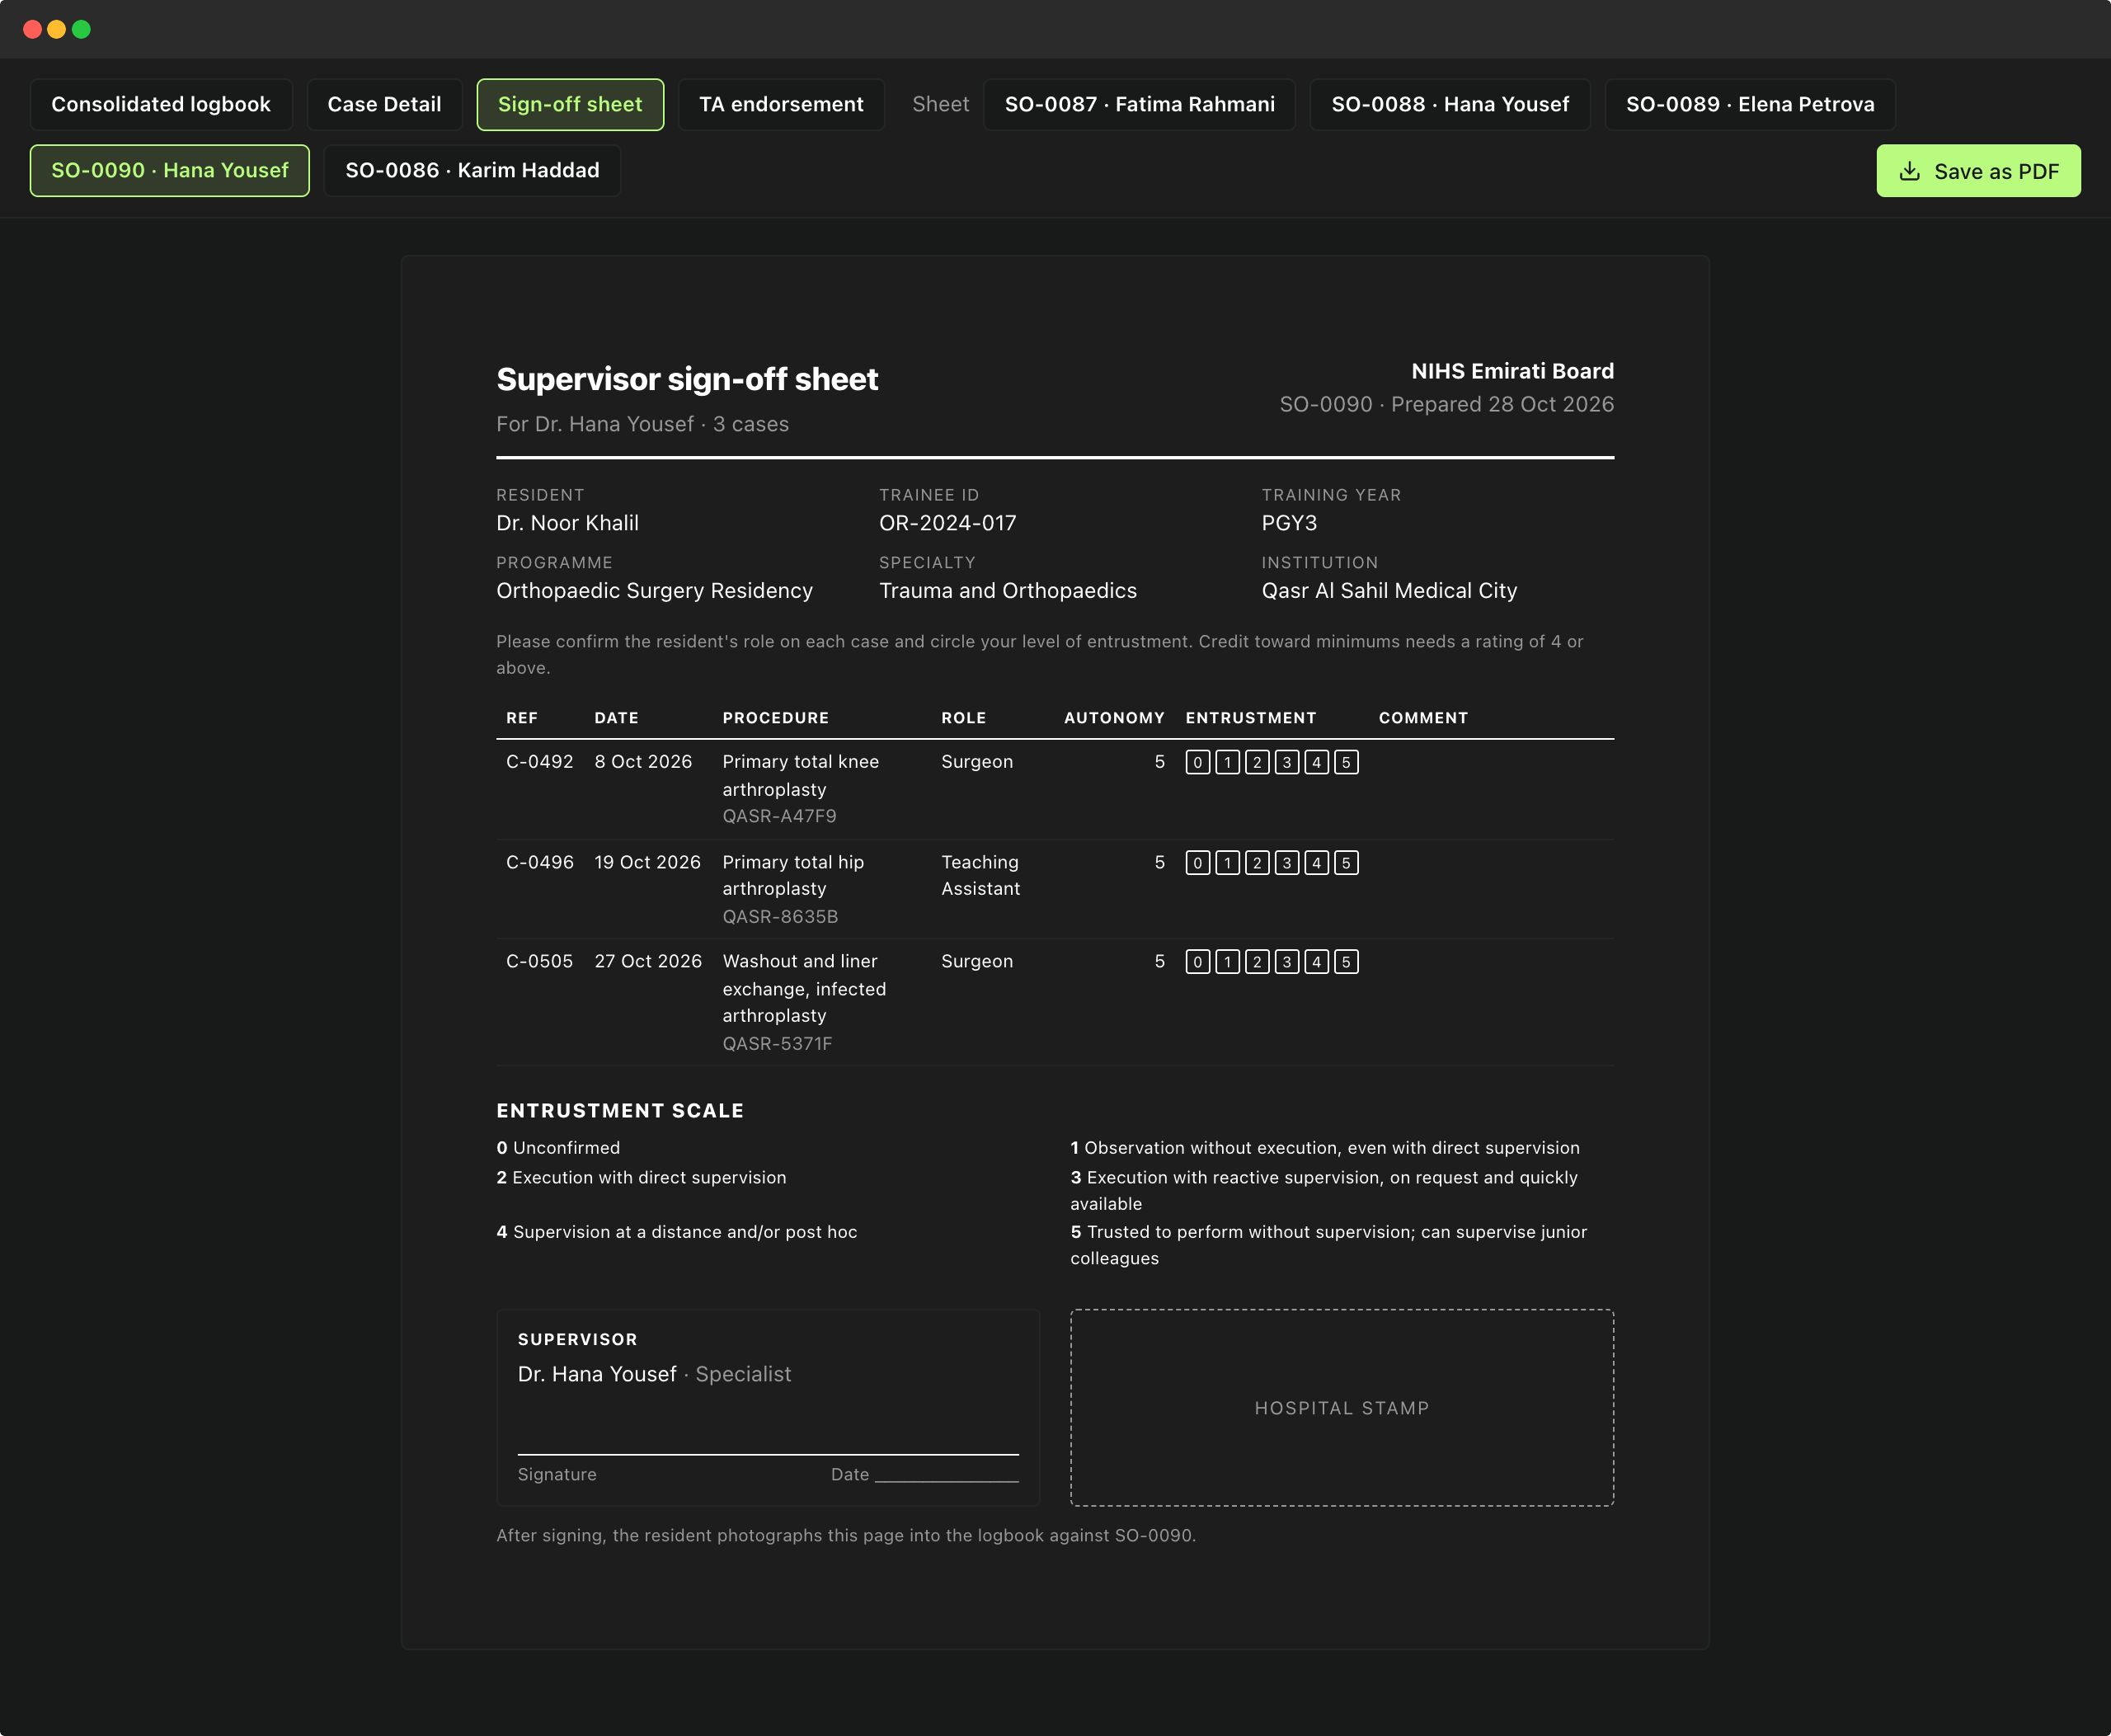Viewport: 2111px width, 1736px height.
Task: Click the Hospital Stamp box
Action: 1342,1407
